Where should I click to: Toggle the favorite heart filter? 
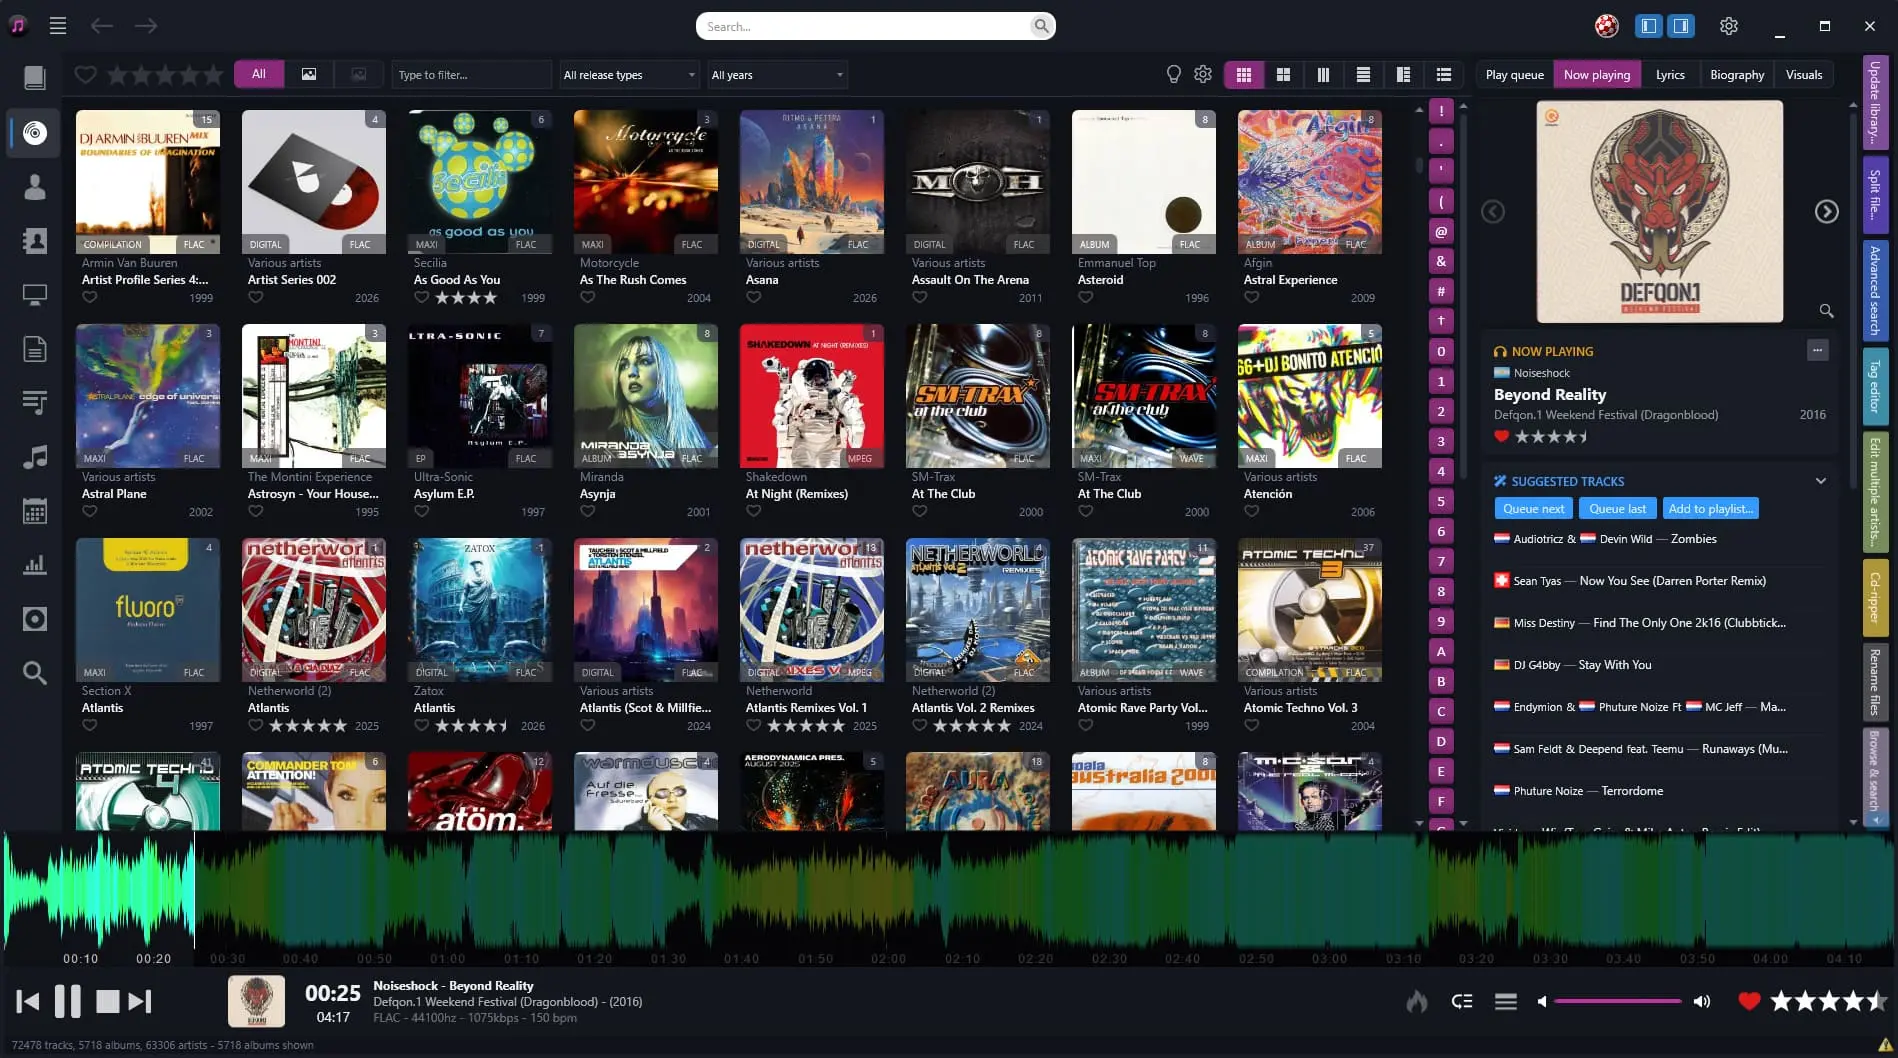pyautogui.click(x=86, y=75)
